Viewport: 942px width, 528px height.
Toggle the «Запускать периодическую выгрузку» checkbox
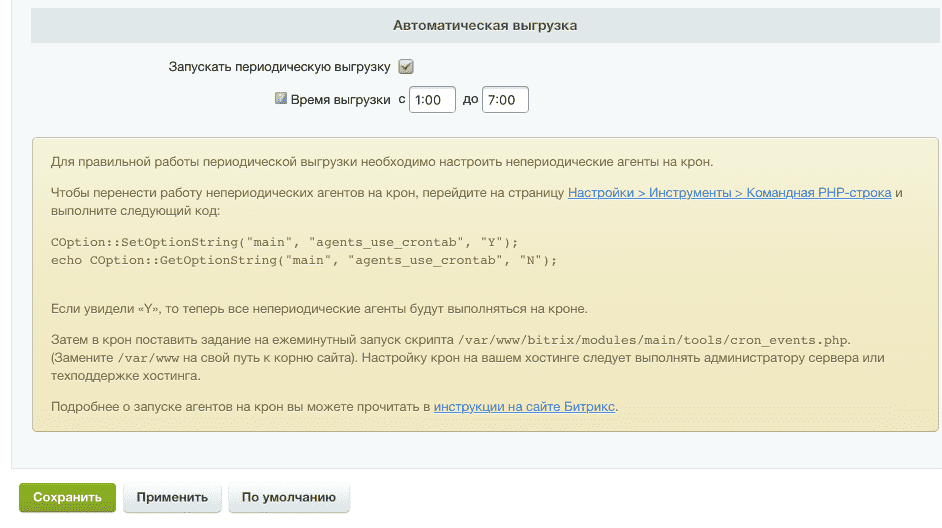coord(406,67)
